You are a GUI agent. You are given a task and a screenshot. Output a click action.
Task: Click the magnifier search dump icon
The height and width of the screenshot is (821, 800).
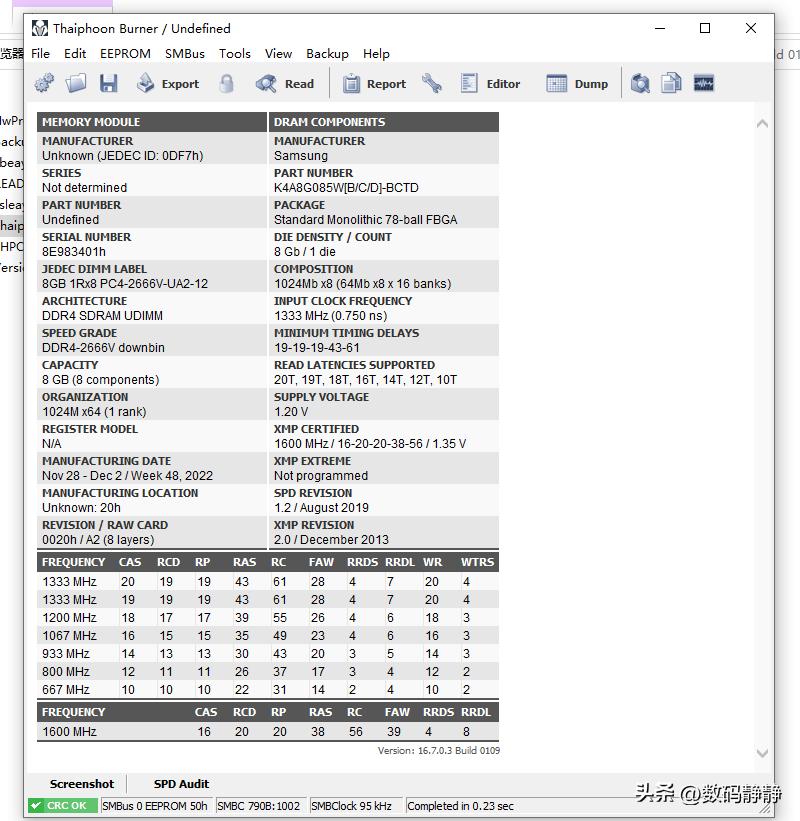(x=640, y=84)
